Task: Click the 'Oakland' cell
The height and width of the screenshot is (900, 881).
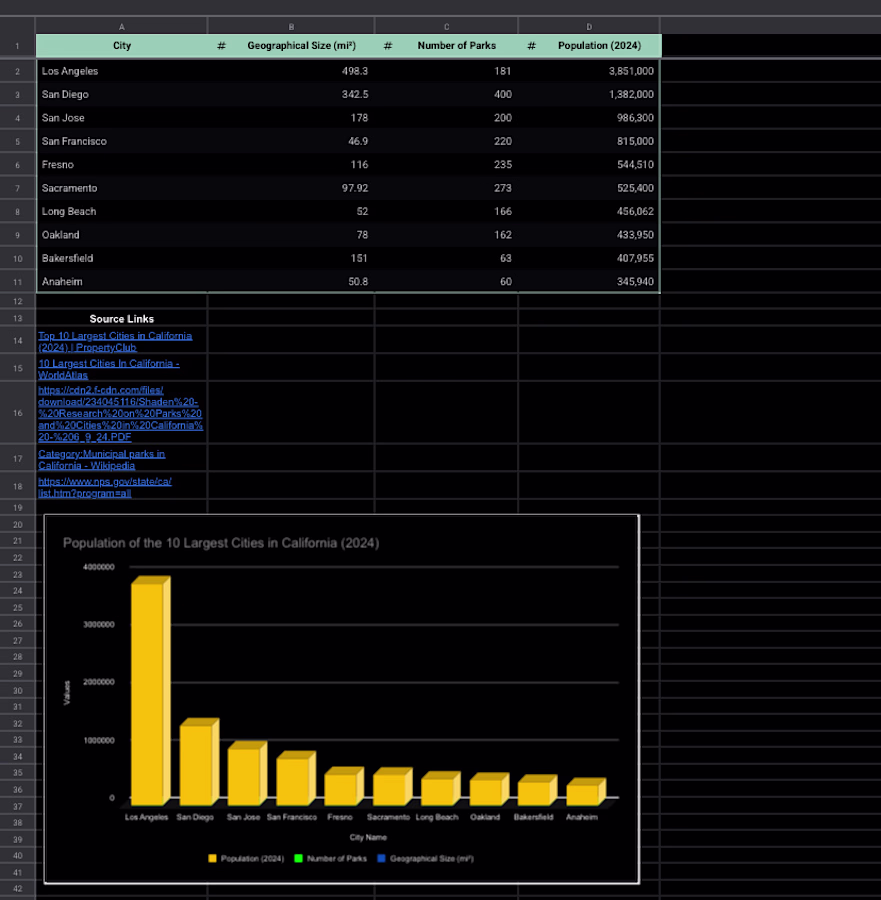Action: click(x=122, y=235)
